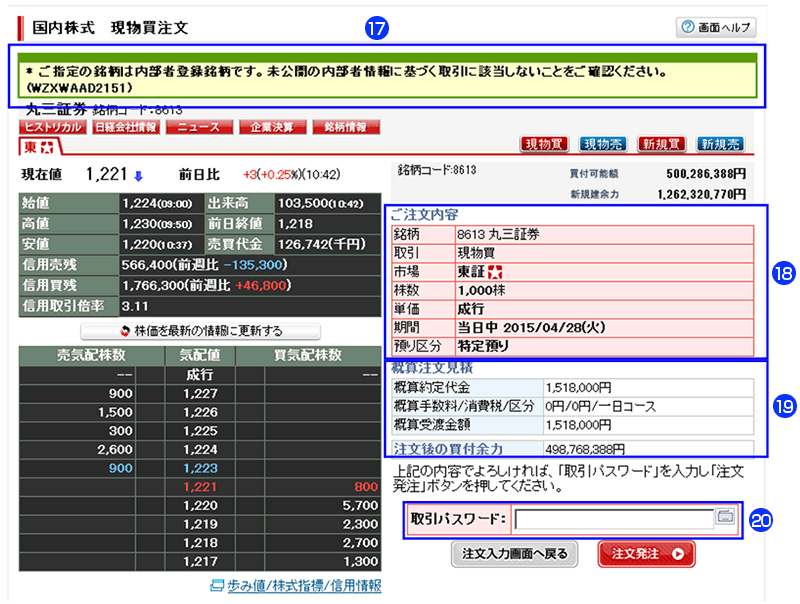Screen dimensions: 800x604
Task: Open 日経会社情報 company info
Action: [126, 127]
